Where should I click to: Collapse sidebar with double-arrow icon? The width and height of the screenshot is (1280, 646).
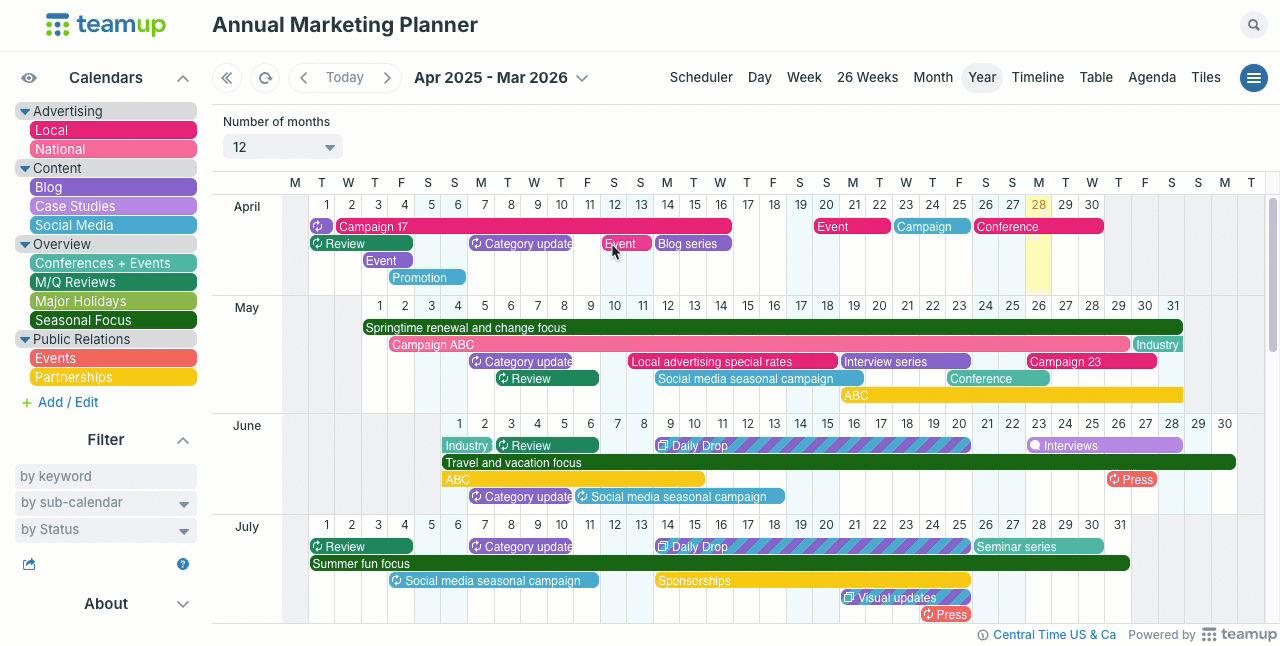point(227,78)
